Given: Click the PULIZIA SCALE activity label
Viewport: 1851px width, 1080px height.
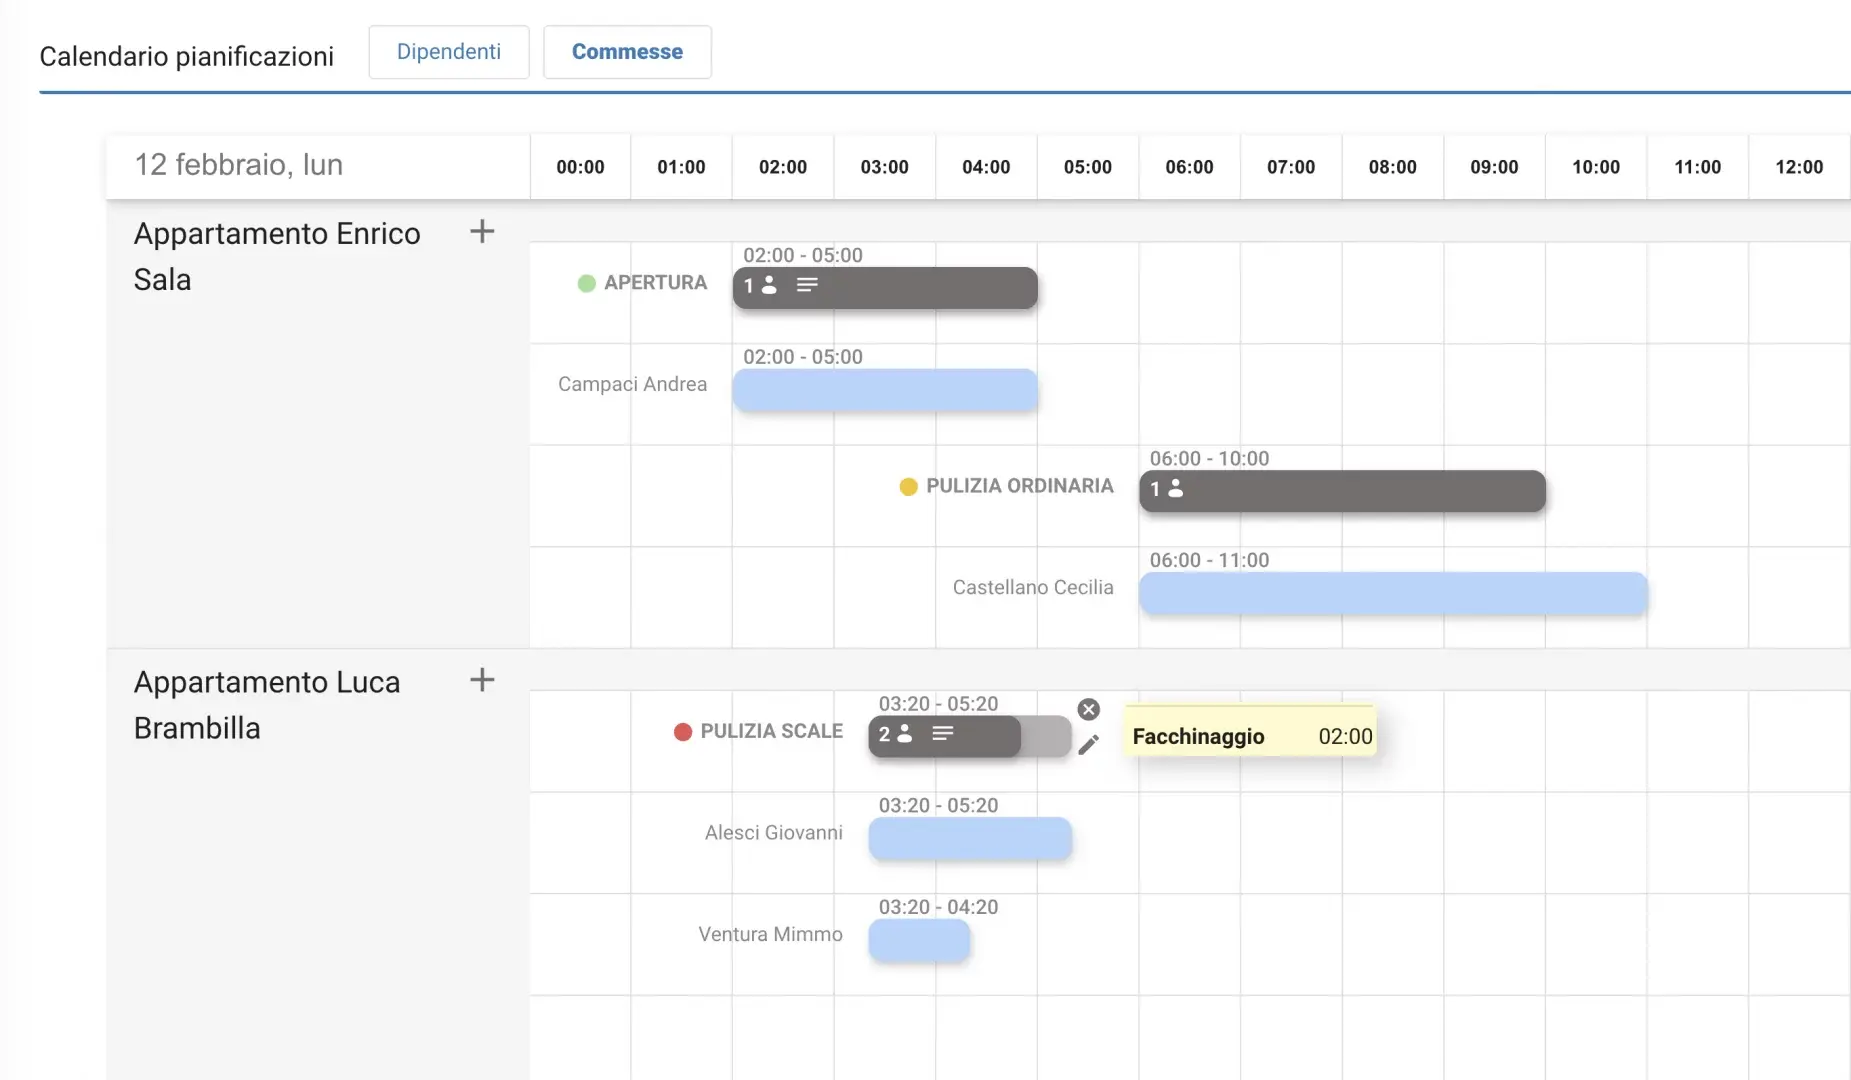Looking at the screenshot, I should pos(771,732).
